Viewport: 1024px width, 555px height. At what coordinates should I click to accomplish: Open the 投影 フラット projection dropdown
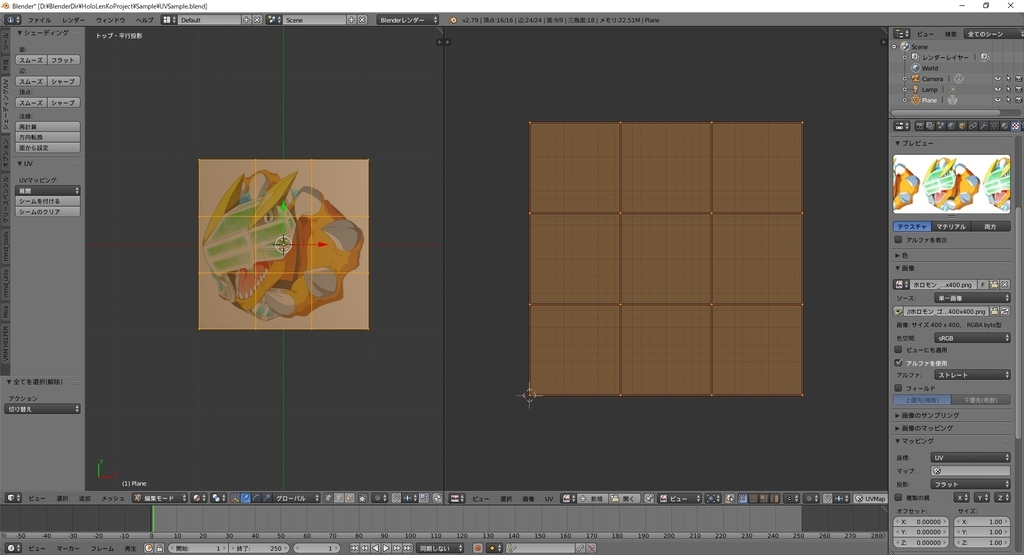click(x=970, y=484)
